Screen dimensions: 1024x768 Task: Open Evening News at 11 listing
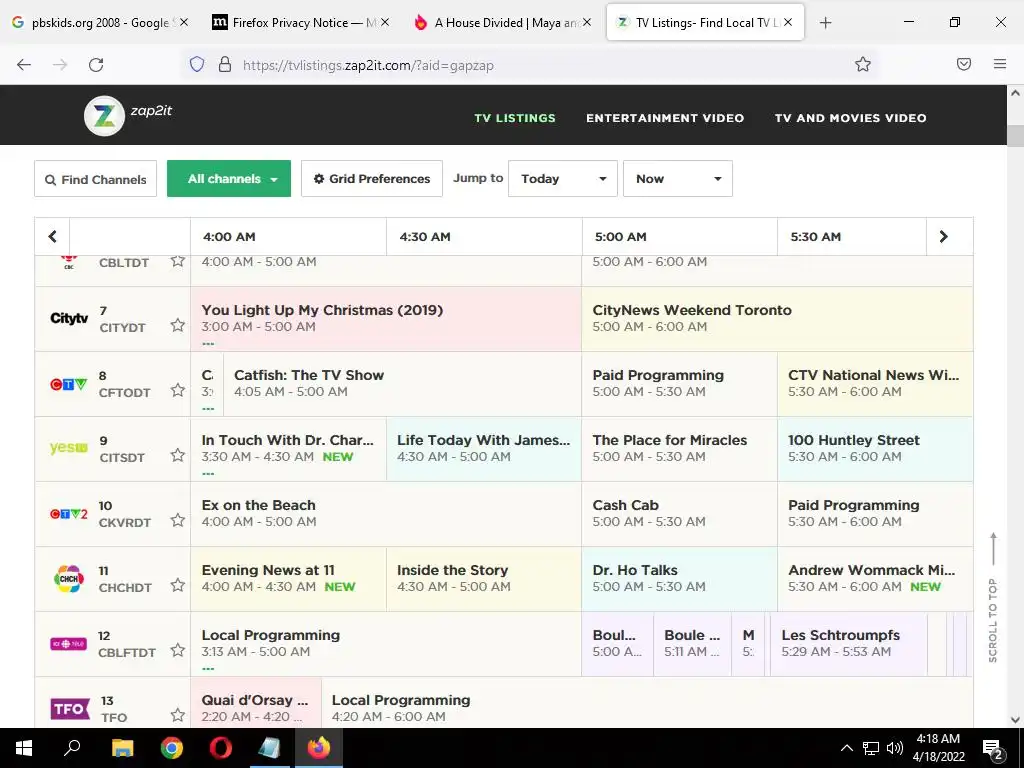pos(289,579)
